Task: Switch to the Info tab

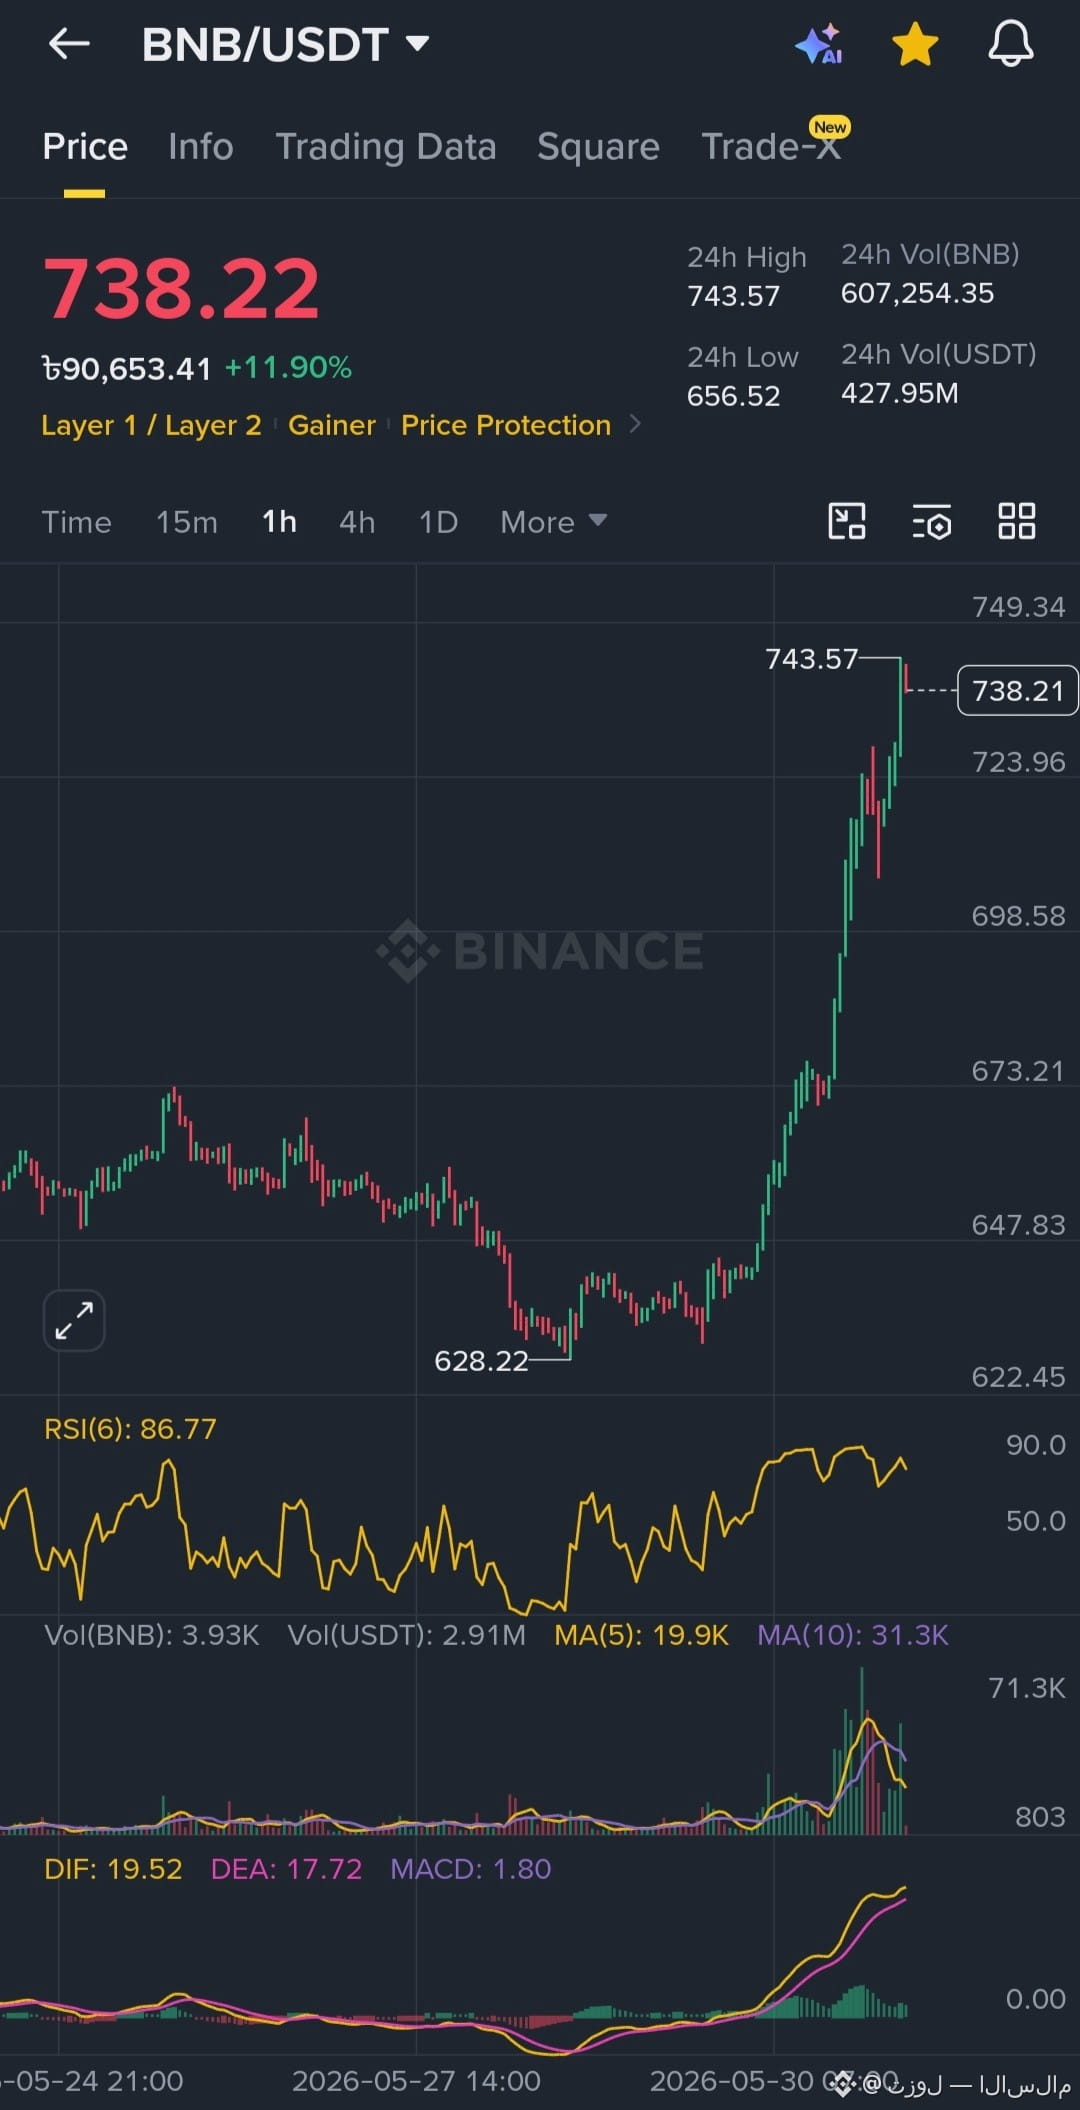Action: [x=201, y=147]
